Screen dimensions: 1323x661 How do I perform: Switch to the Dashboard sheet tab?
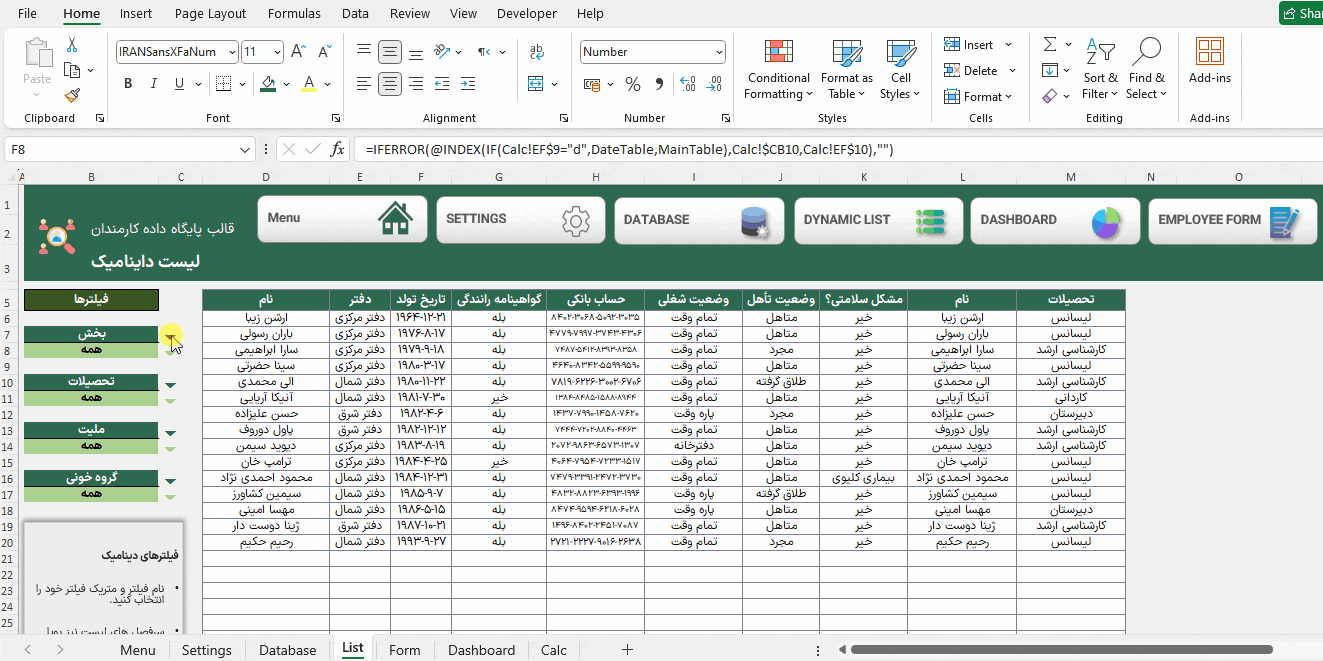click(481, 650)
